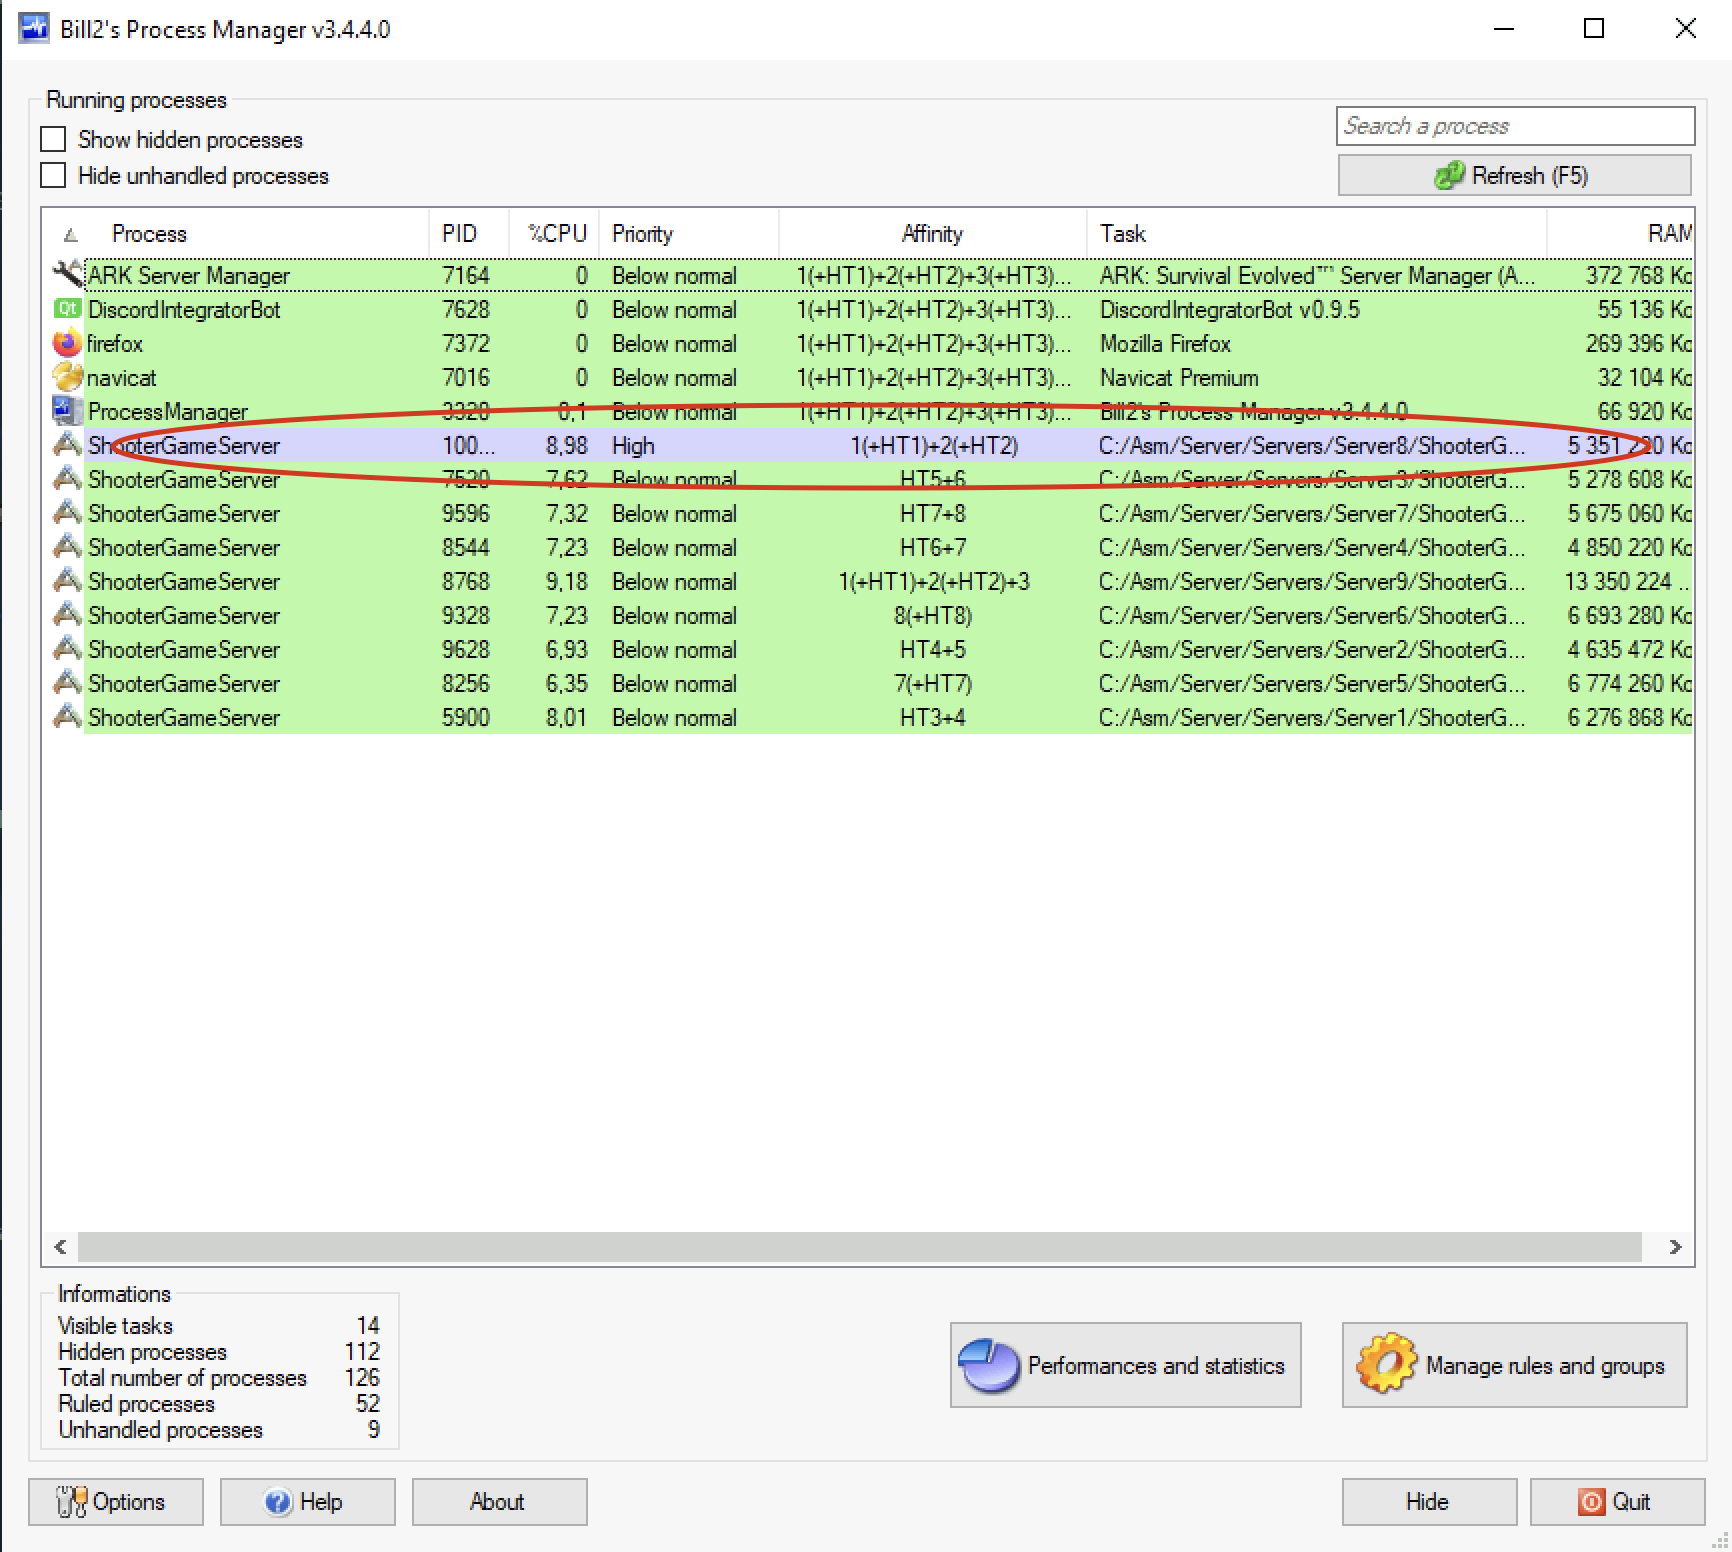The height and width of the screenshot is (1552, 1732).
Task: Click PID cell 7164
Action: tap(466, 275)
